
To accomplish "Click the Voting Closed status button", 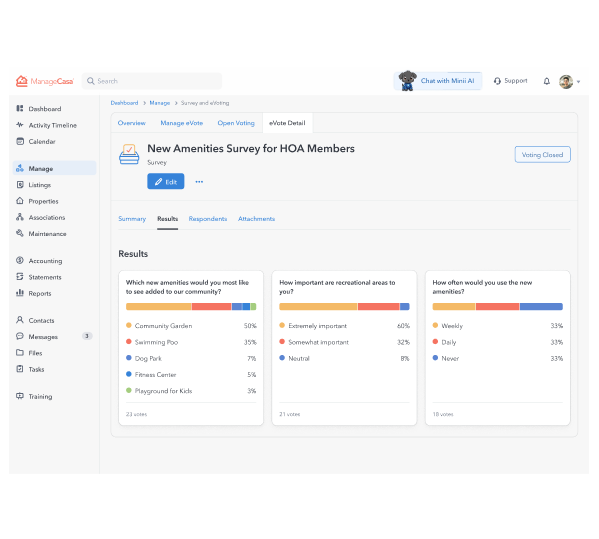I will [x=542, y=155].
